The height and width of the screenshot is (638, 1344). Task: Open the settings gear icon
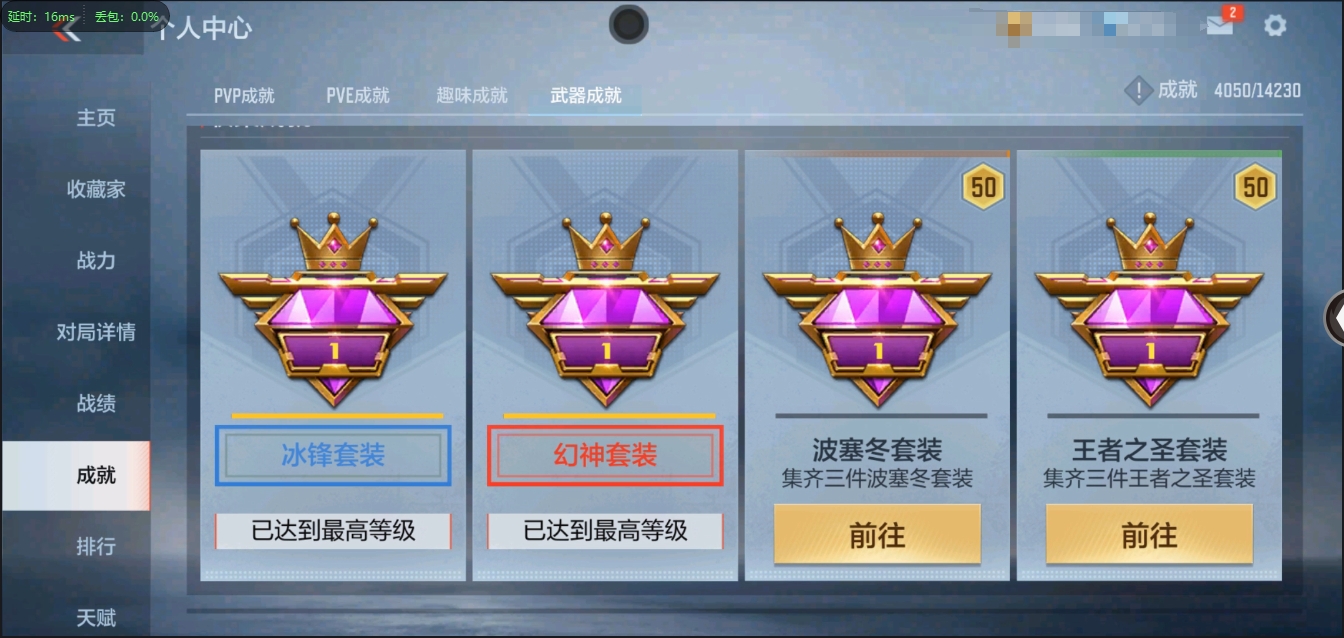pyautogui.click(x=1275, y=25)
